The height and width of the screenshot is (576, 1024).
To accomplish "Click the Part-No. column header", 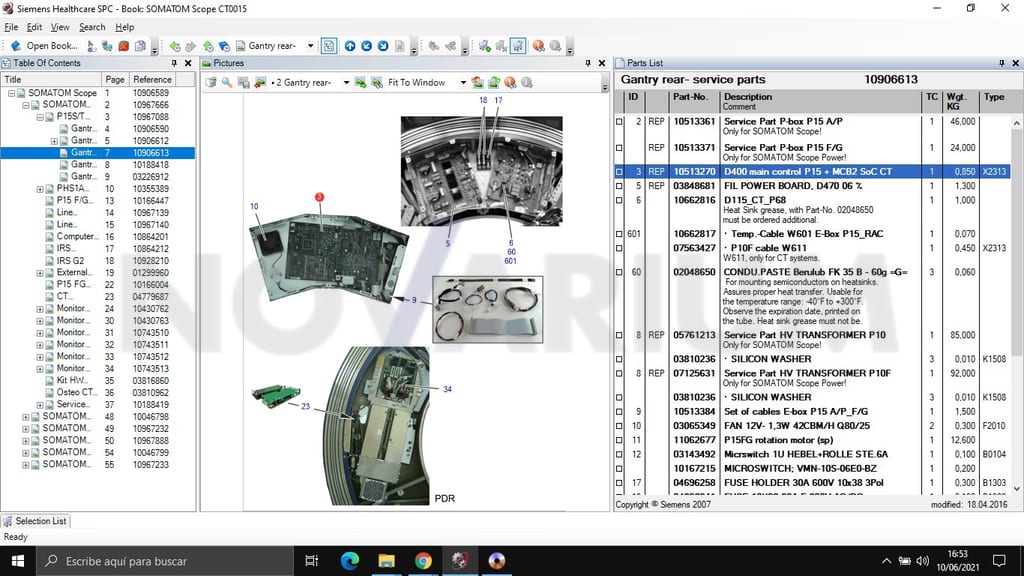I will point(694,101).
